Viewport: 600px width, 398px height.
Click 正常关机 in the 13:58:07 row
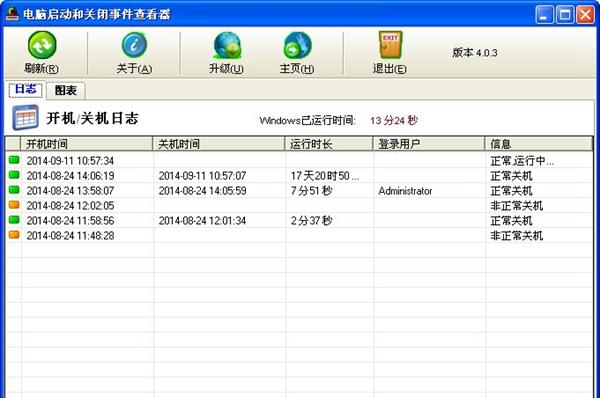pos(511,191)
